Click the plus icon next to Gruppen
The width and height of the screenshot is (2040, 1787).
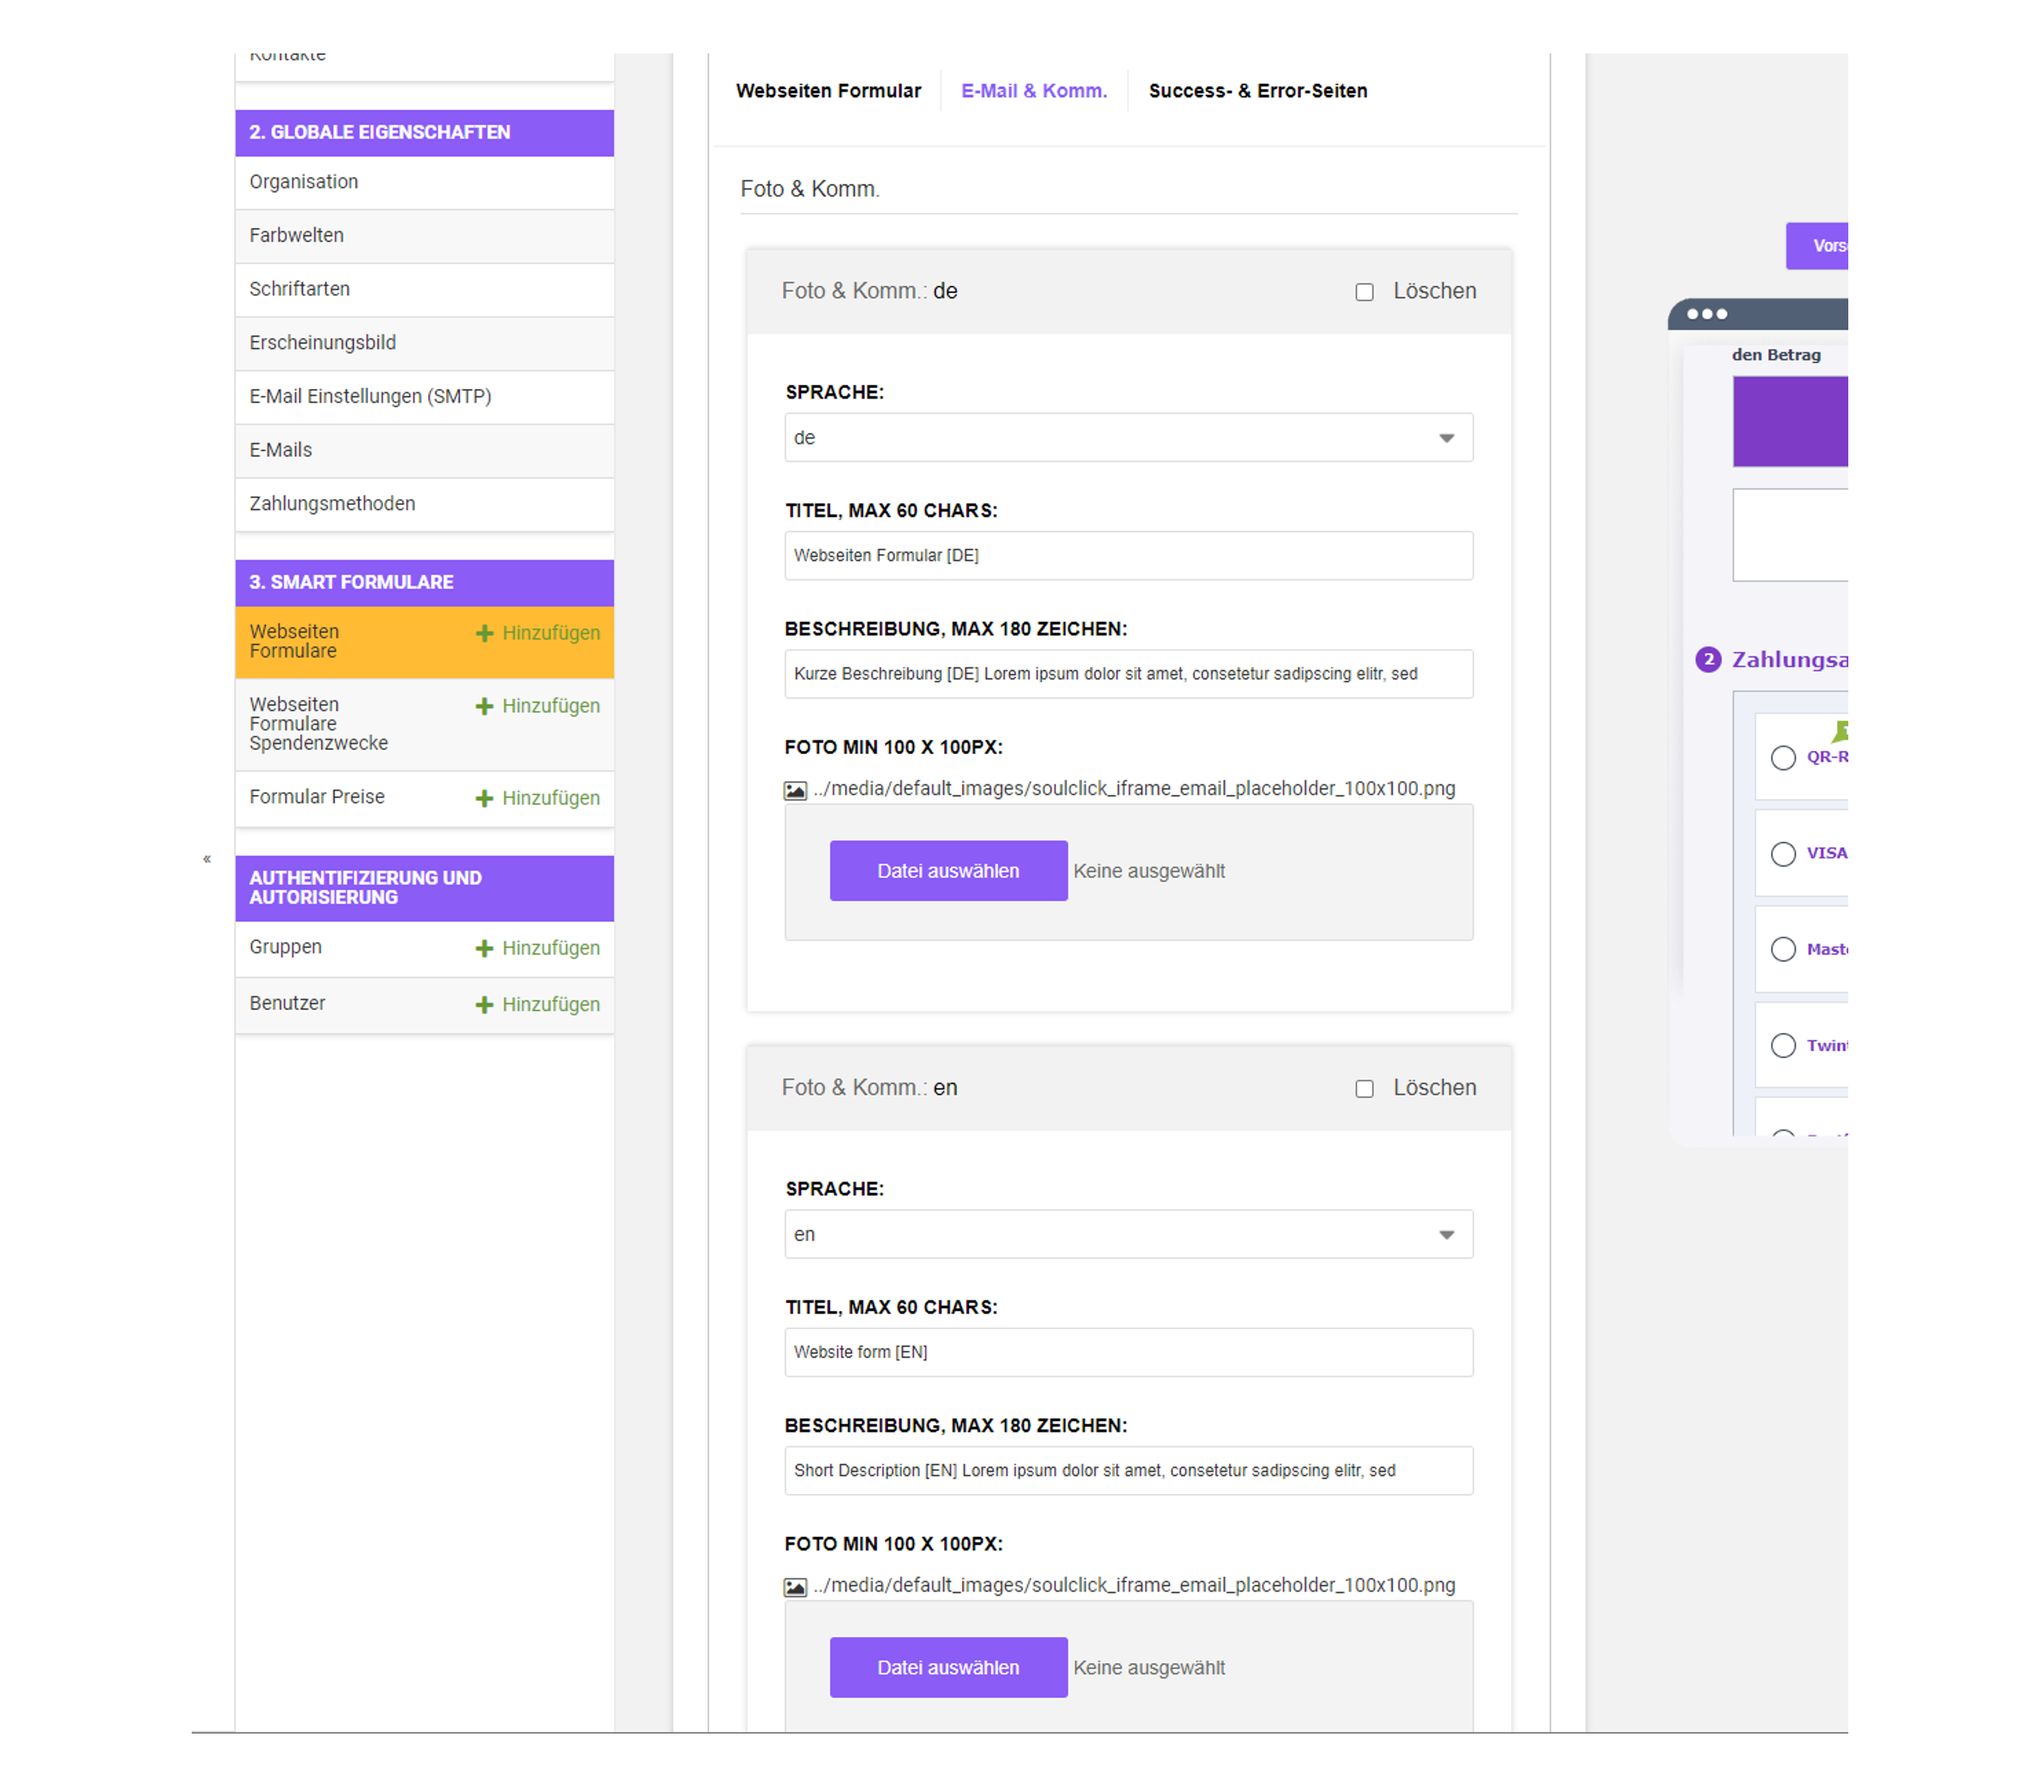click(x=484, y=948)
